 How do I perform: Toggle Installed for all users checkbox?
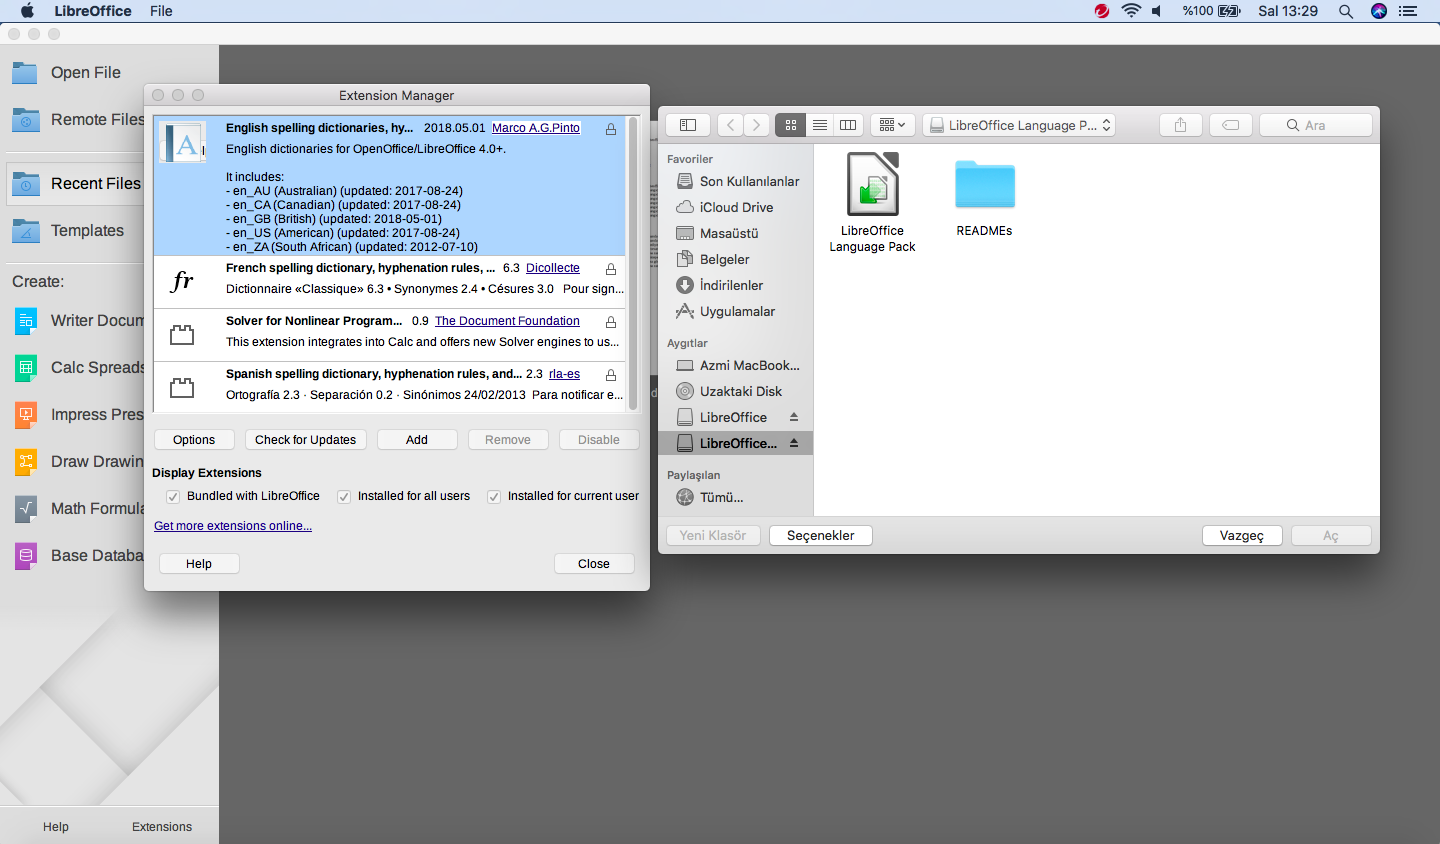tap(344, 497)
